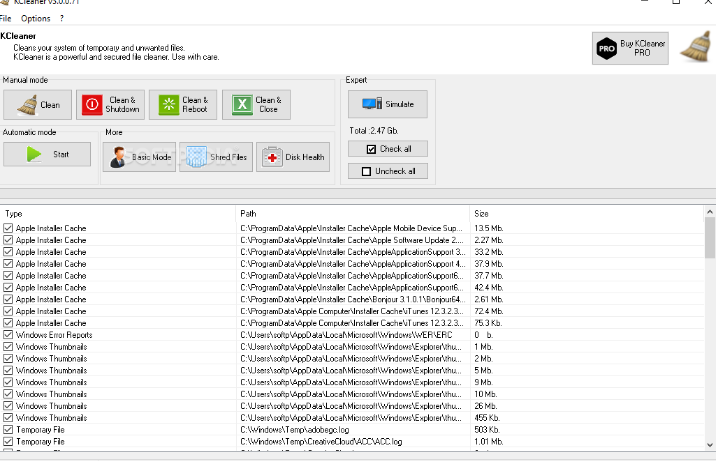This screenshot has height=461, width=716.
Task: Select path ending with Bonjour64
Action: point(353,299)
